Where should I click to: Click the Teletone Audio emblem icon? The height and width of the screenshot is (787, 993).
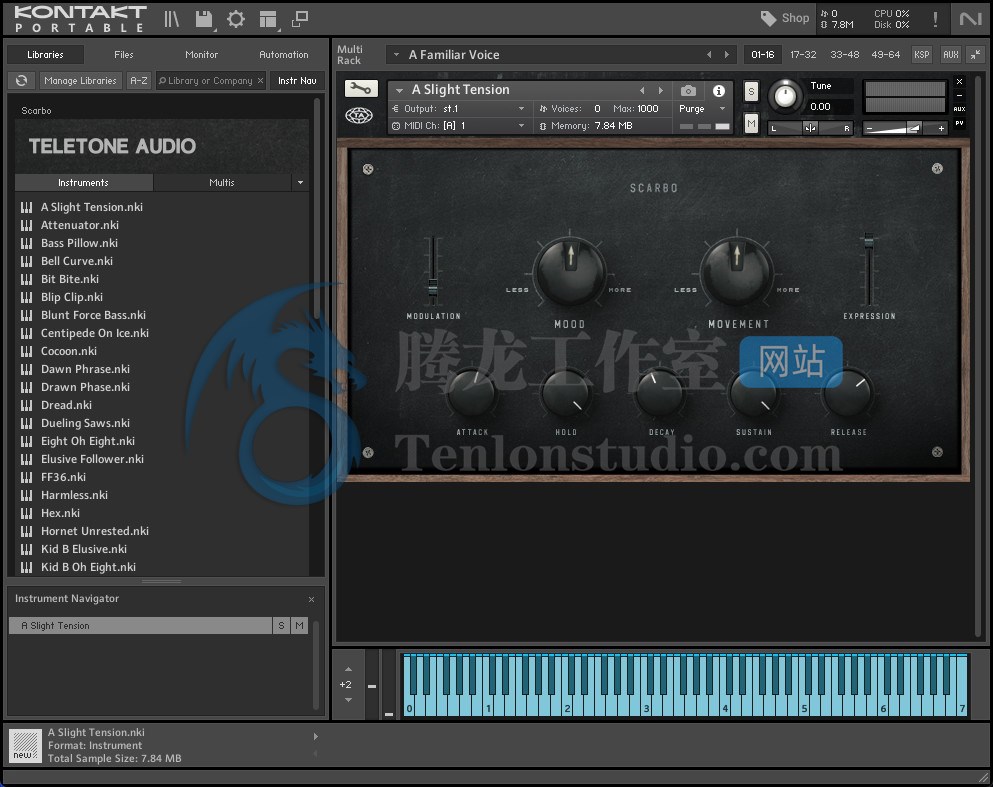(x=359, y=115)
